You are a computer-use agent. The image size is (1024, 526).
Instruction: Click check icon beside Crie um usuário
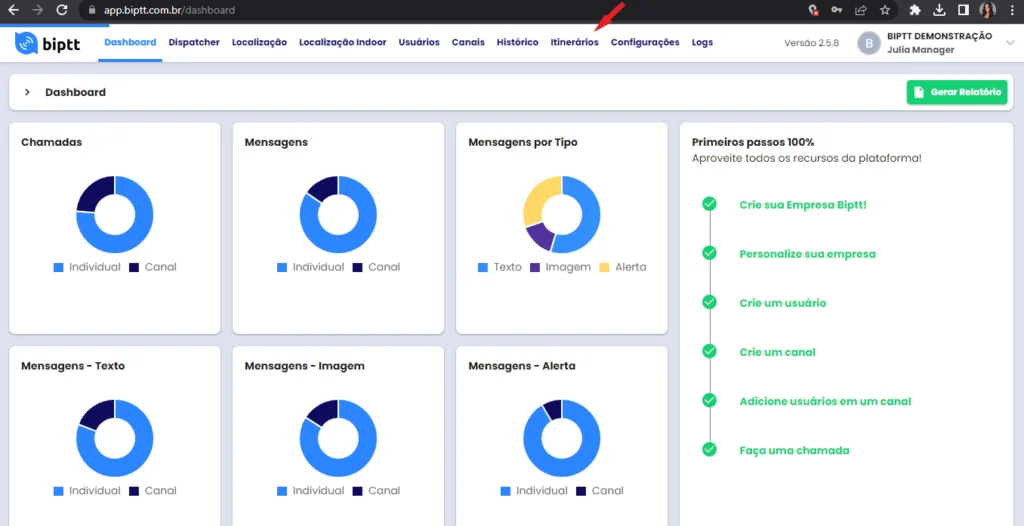tap(709, 302)
